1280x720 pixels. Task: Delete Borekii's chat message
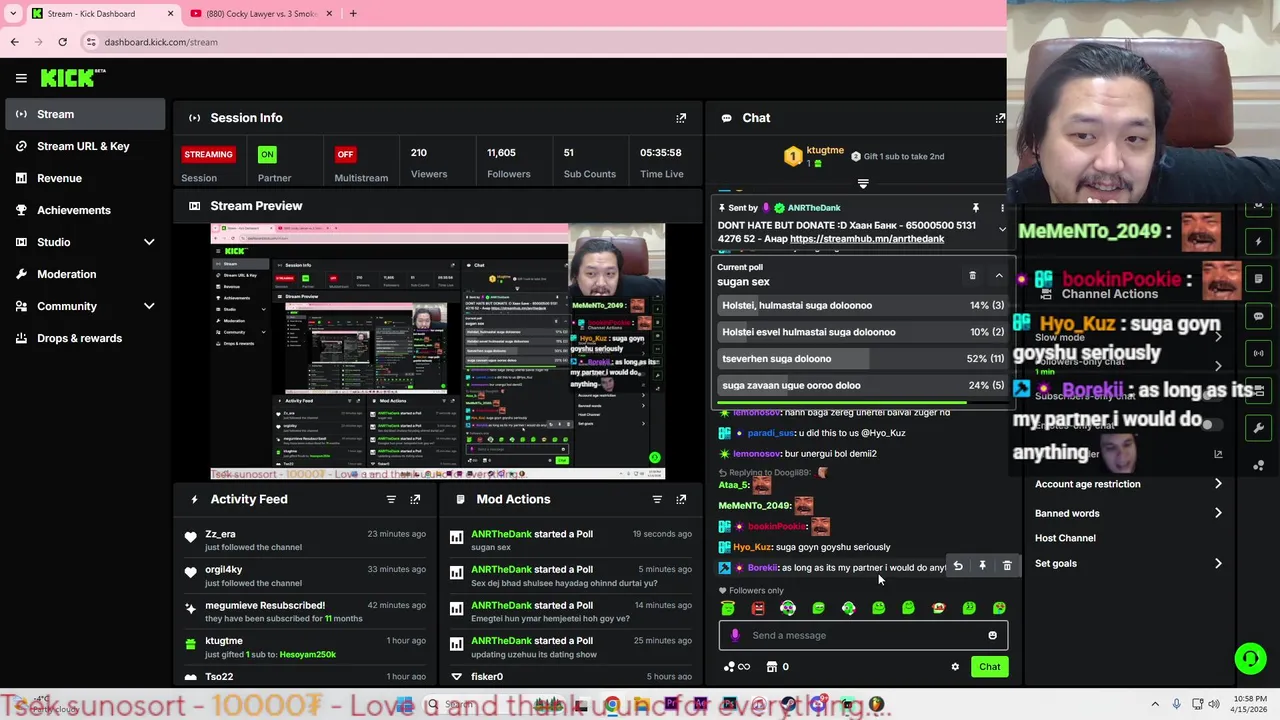coord(1007,566)
